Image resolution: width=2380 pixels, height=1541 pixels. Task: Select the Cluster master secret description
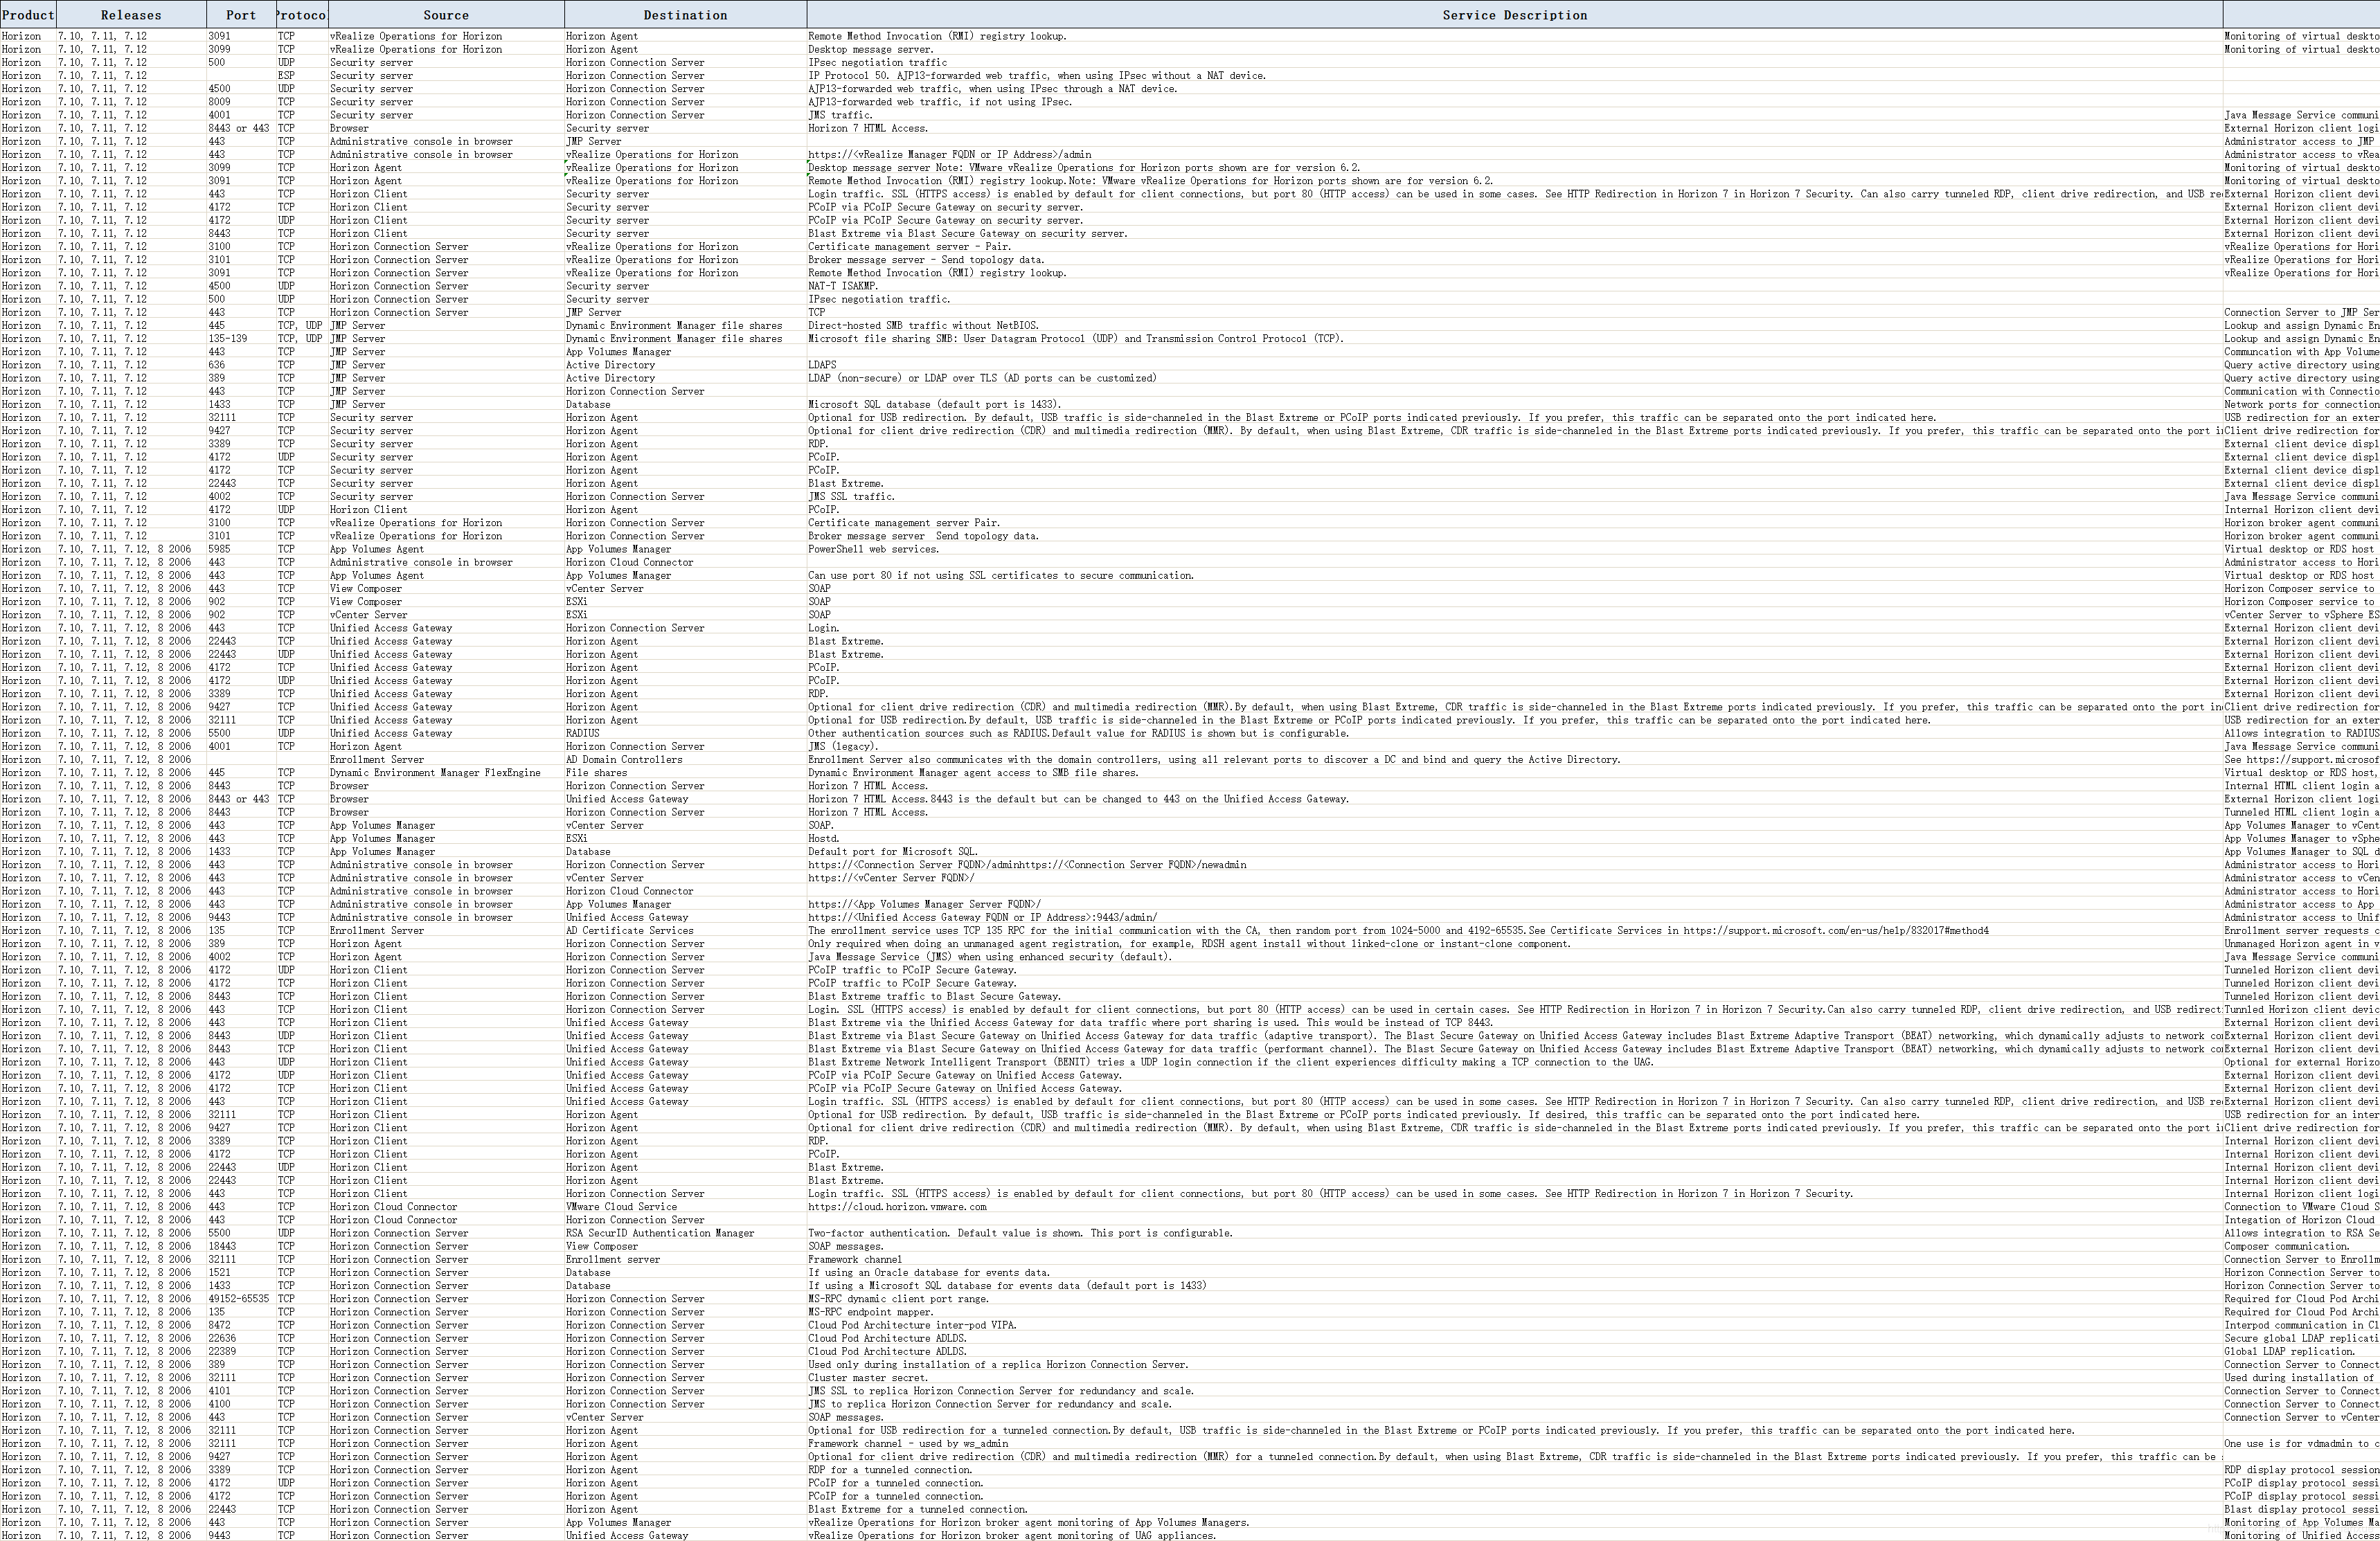pos(868,1378)
